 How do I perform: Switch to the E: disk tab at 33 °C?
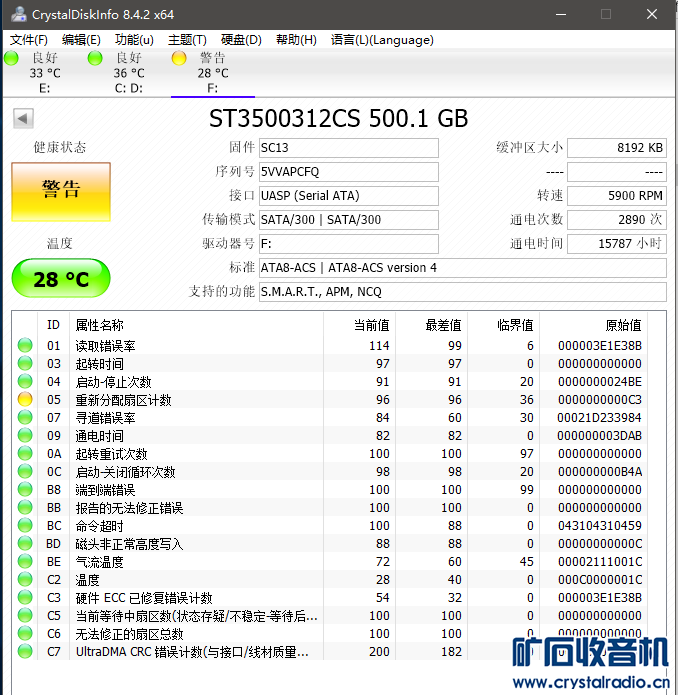tap(44, 73)
